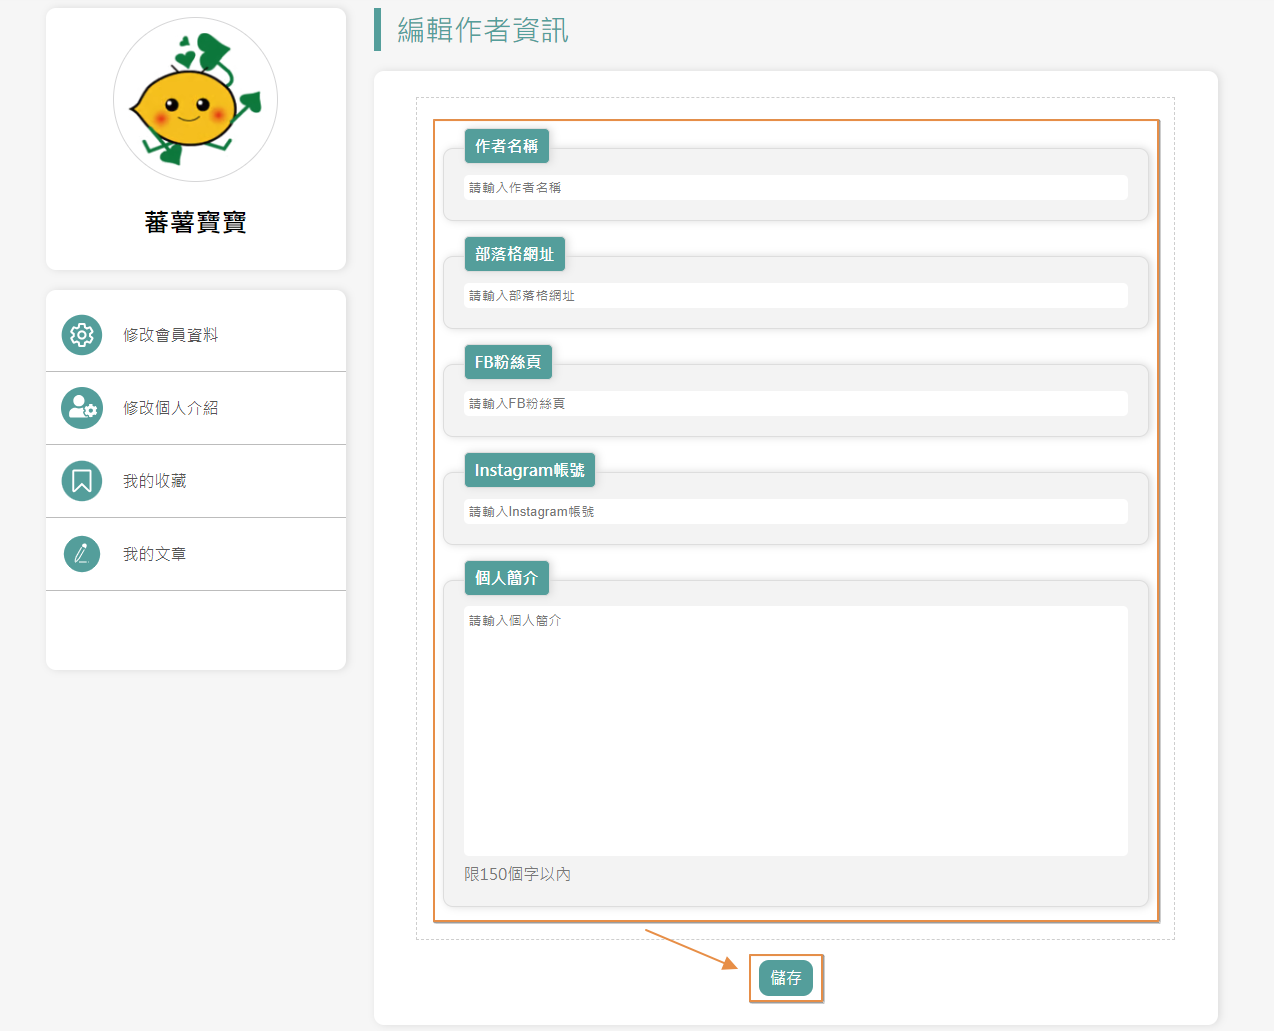Click the Instagram帳號 field label
Viewport: 1274px width, 1031px height.
point(529,470)
